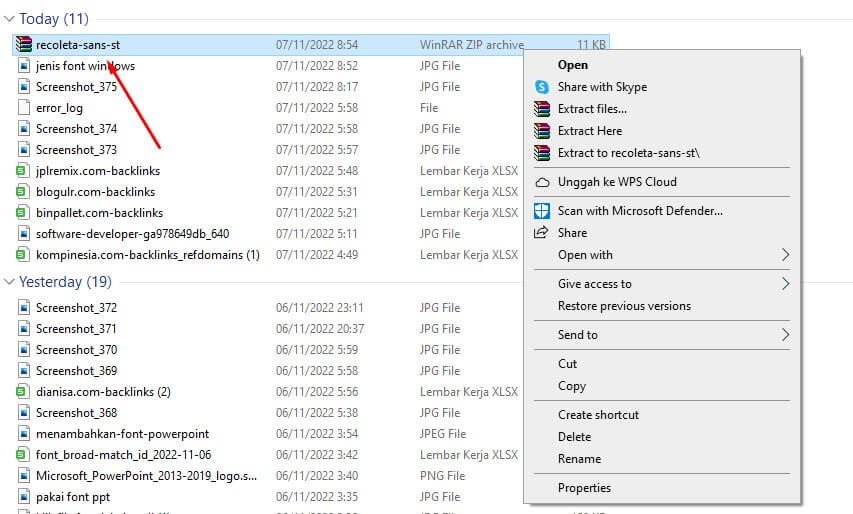Collapse the Yesterday (19) group
The image size is (853, 514).
pyautogui.click(x=9, y=282)
